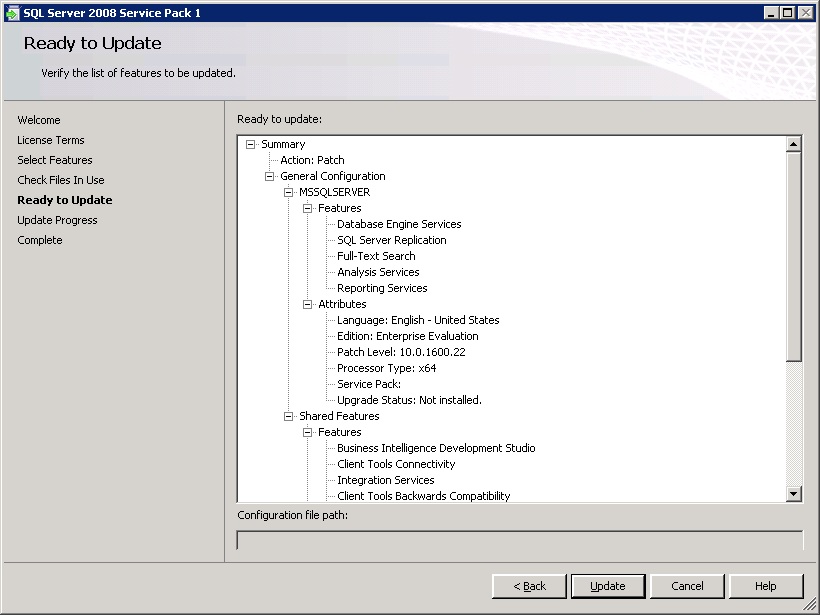Close the Service Pack 1 window

click(x=806, y=13)
